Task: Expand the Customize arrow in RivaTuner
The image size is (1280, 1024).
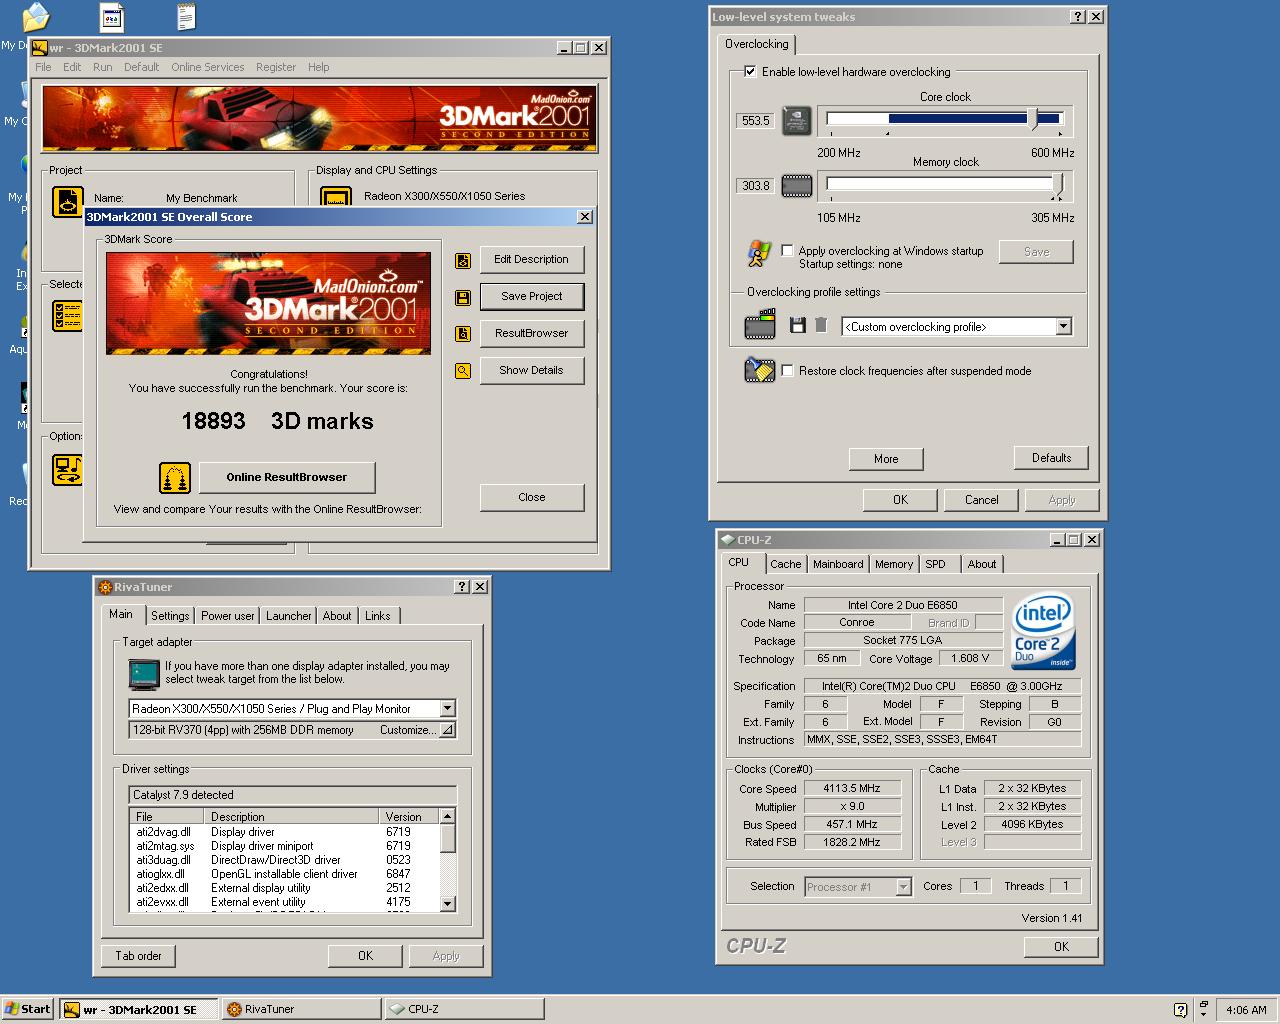Action: pyautogui.click(x=447, y=730)
